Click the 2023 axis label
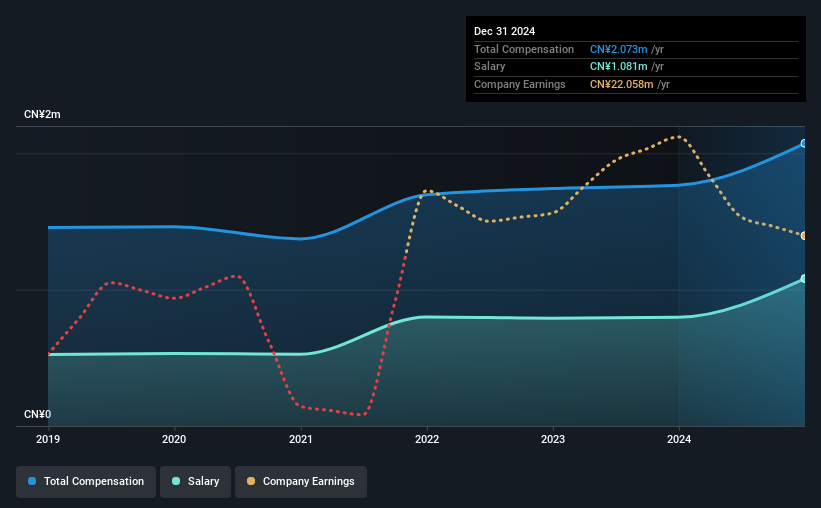The width and height of the screenshot is (821, 508). 553,439
